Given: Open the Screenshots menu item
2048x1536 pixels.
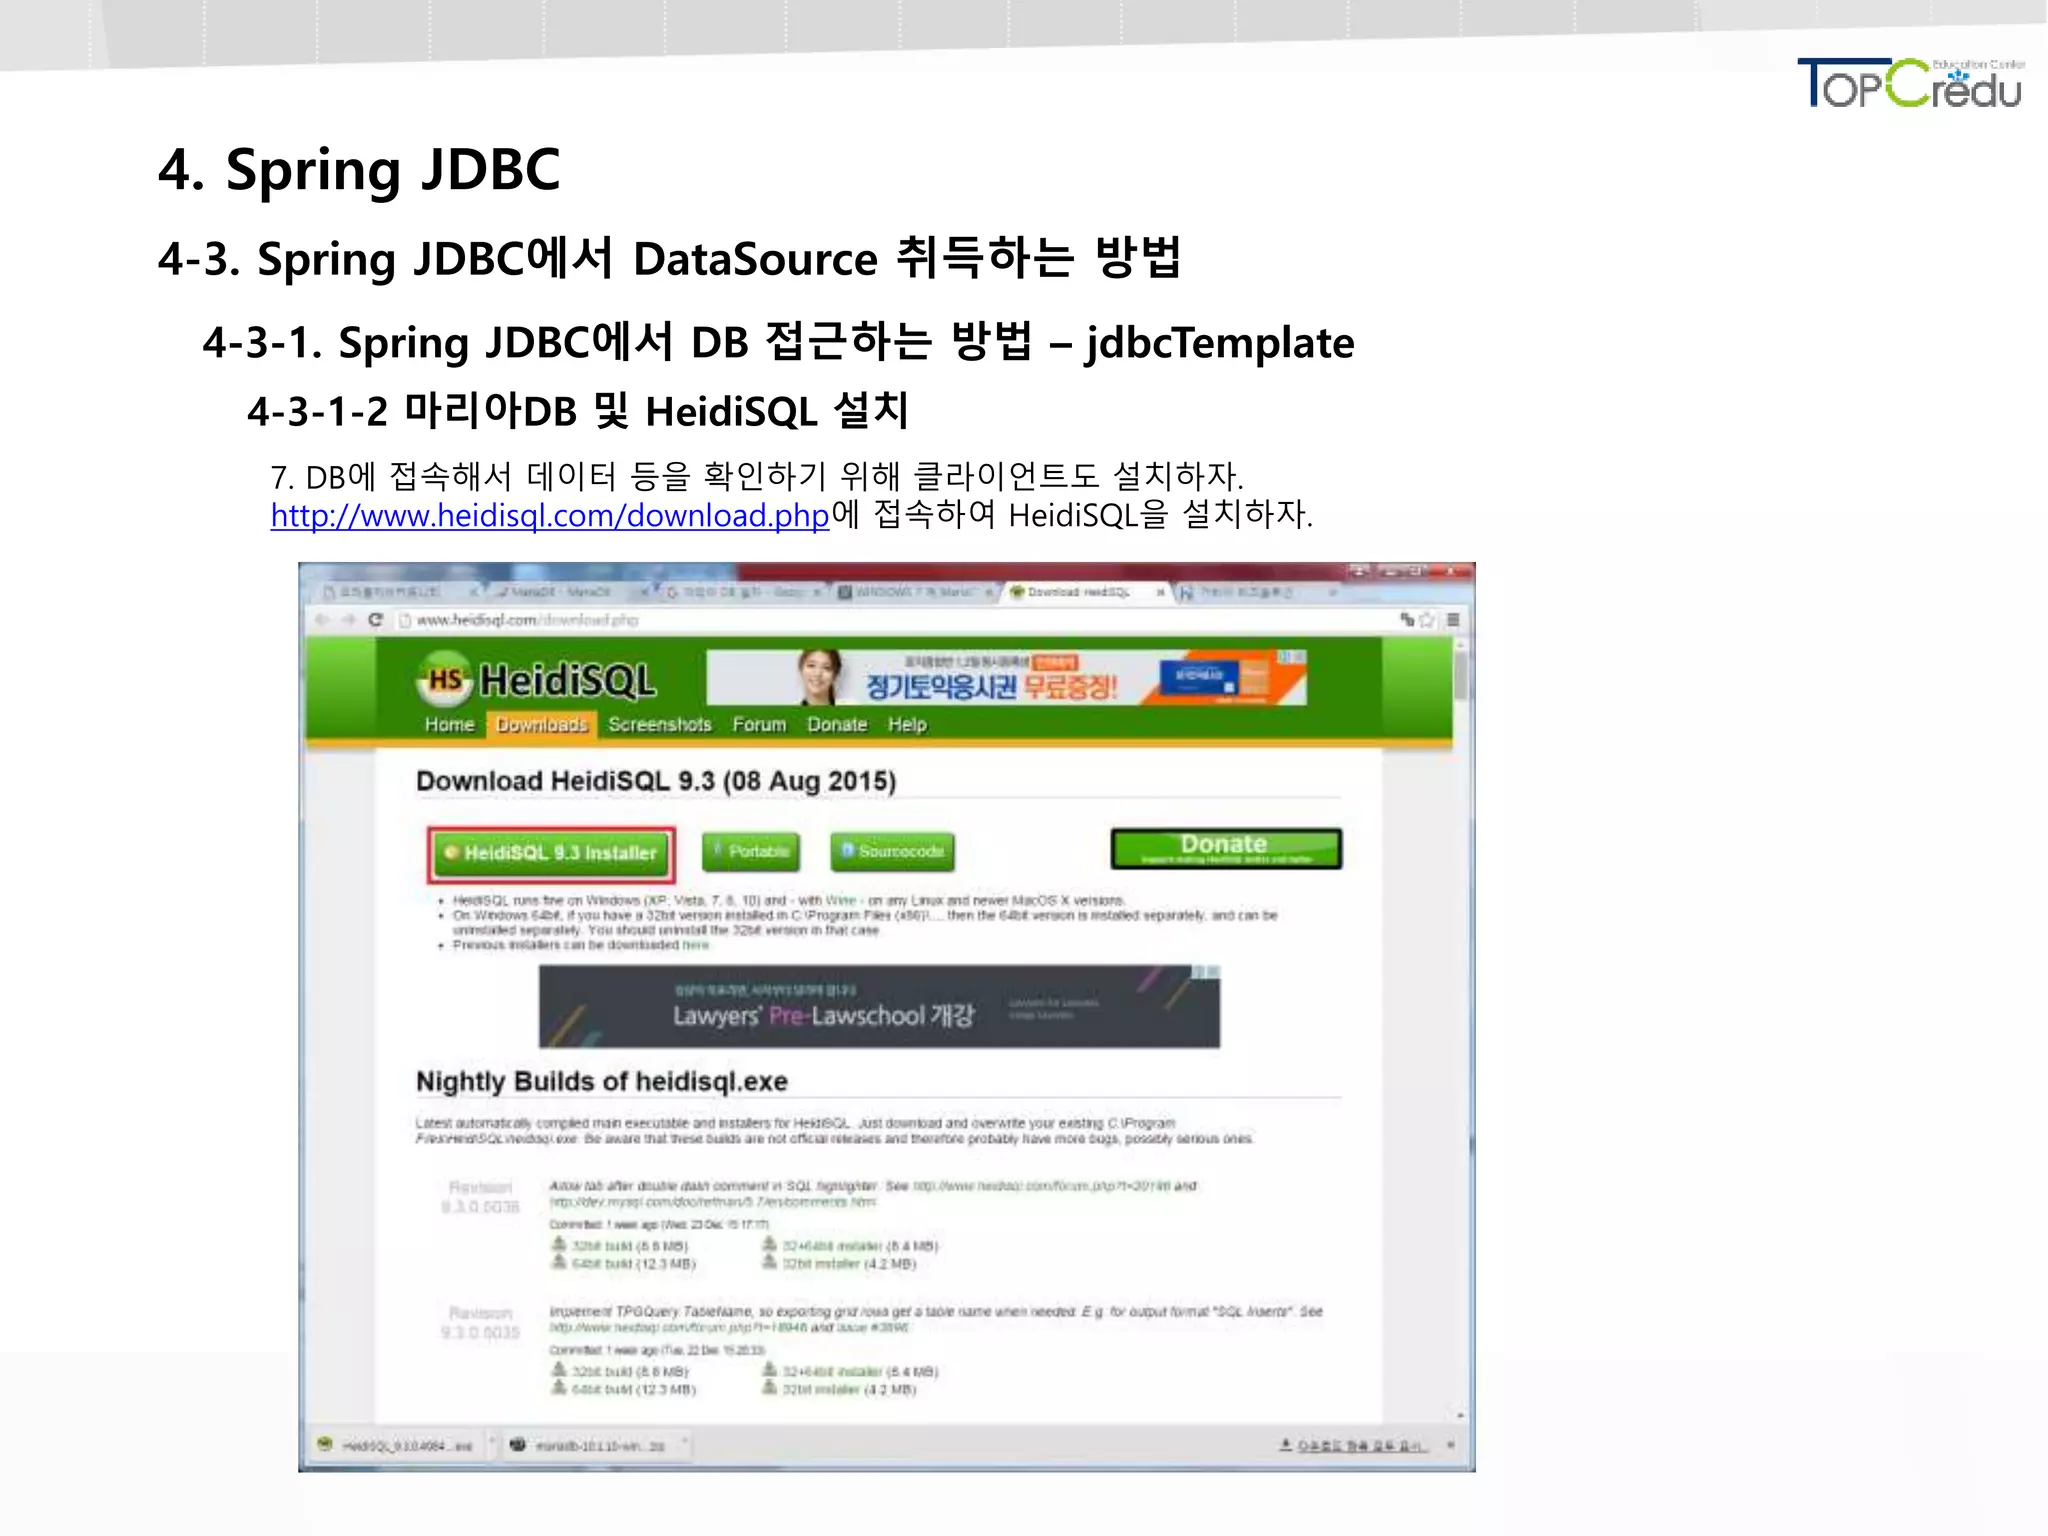Looking at the screenshot, I should tap(660, 724).
